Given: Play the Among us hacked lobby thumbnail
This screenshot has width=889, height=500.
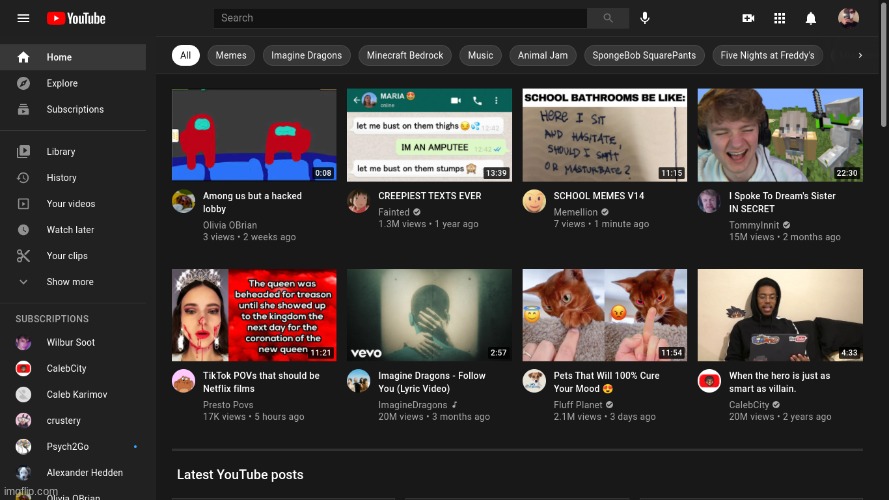Looking at the screenshot, I should pyautogui.click(x=254, y=135).
